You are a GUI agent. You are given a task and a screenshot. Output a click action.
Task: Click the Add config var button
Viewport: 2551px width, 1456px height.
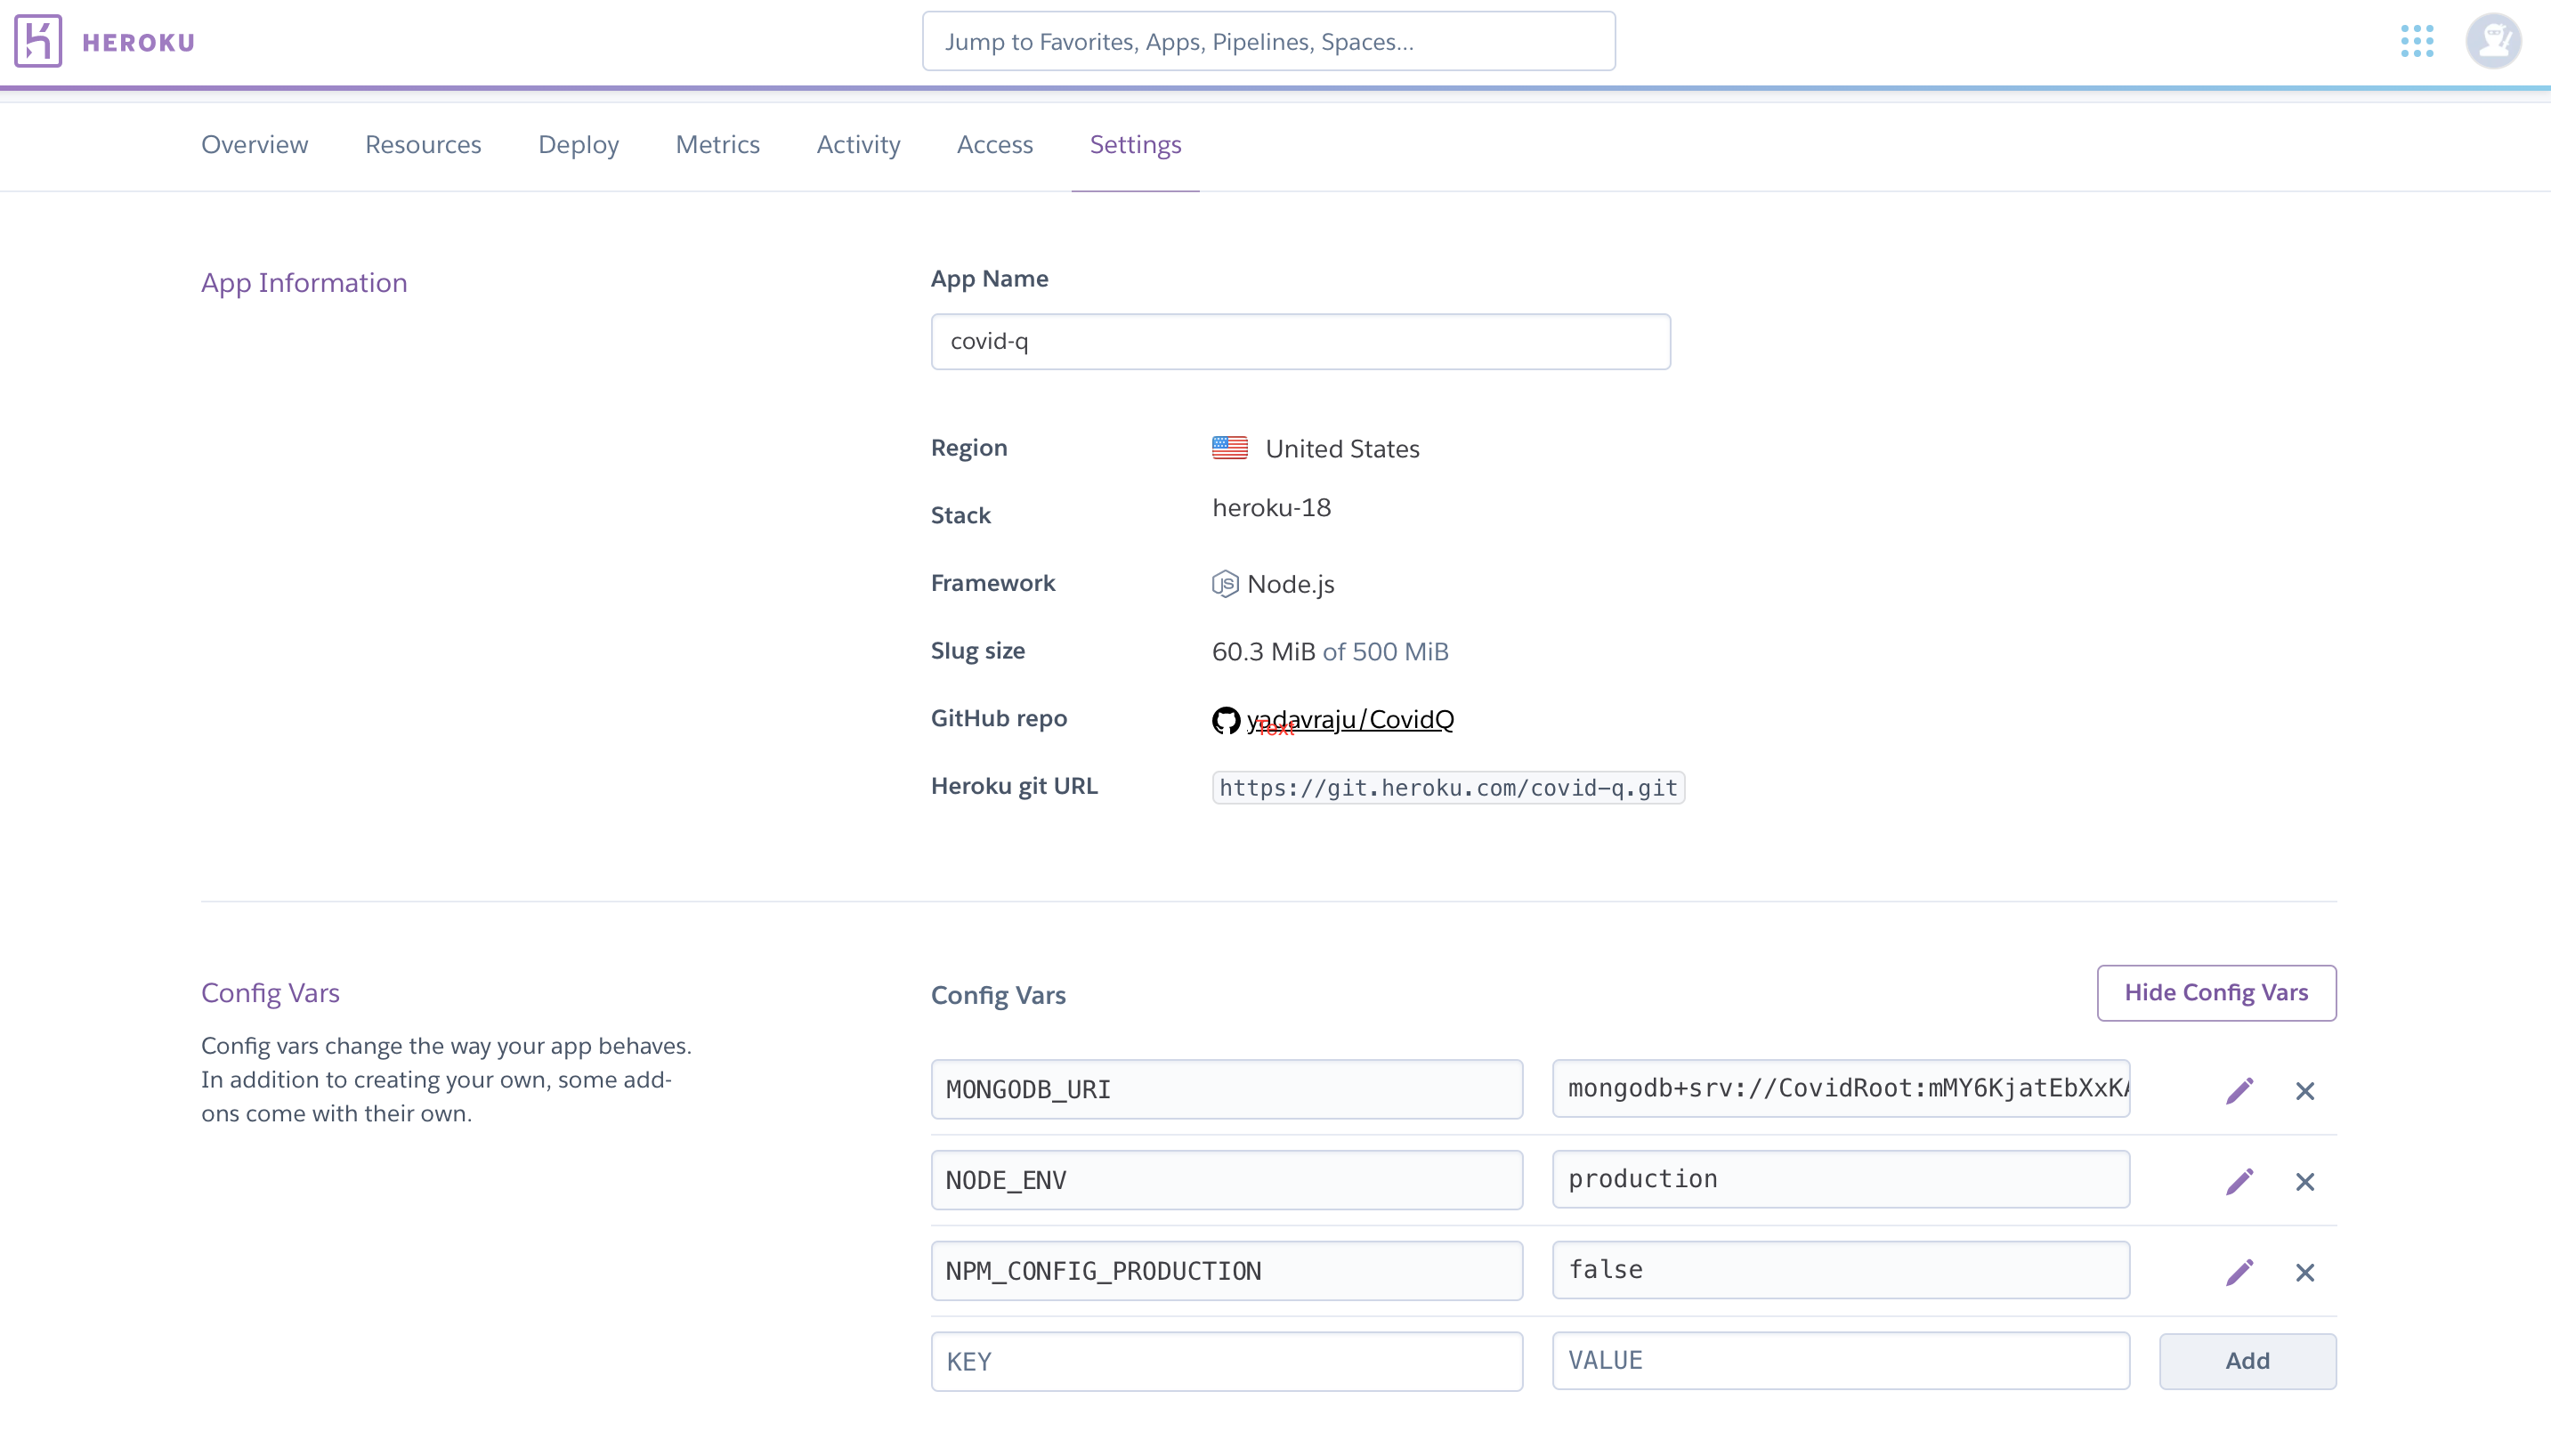point(2248,1361)
